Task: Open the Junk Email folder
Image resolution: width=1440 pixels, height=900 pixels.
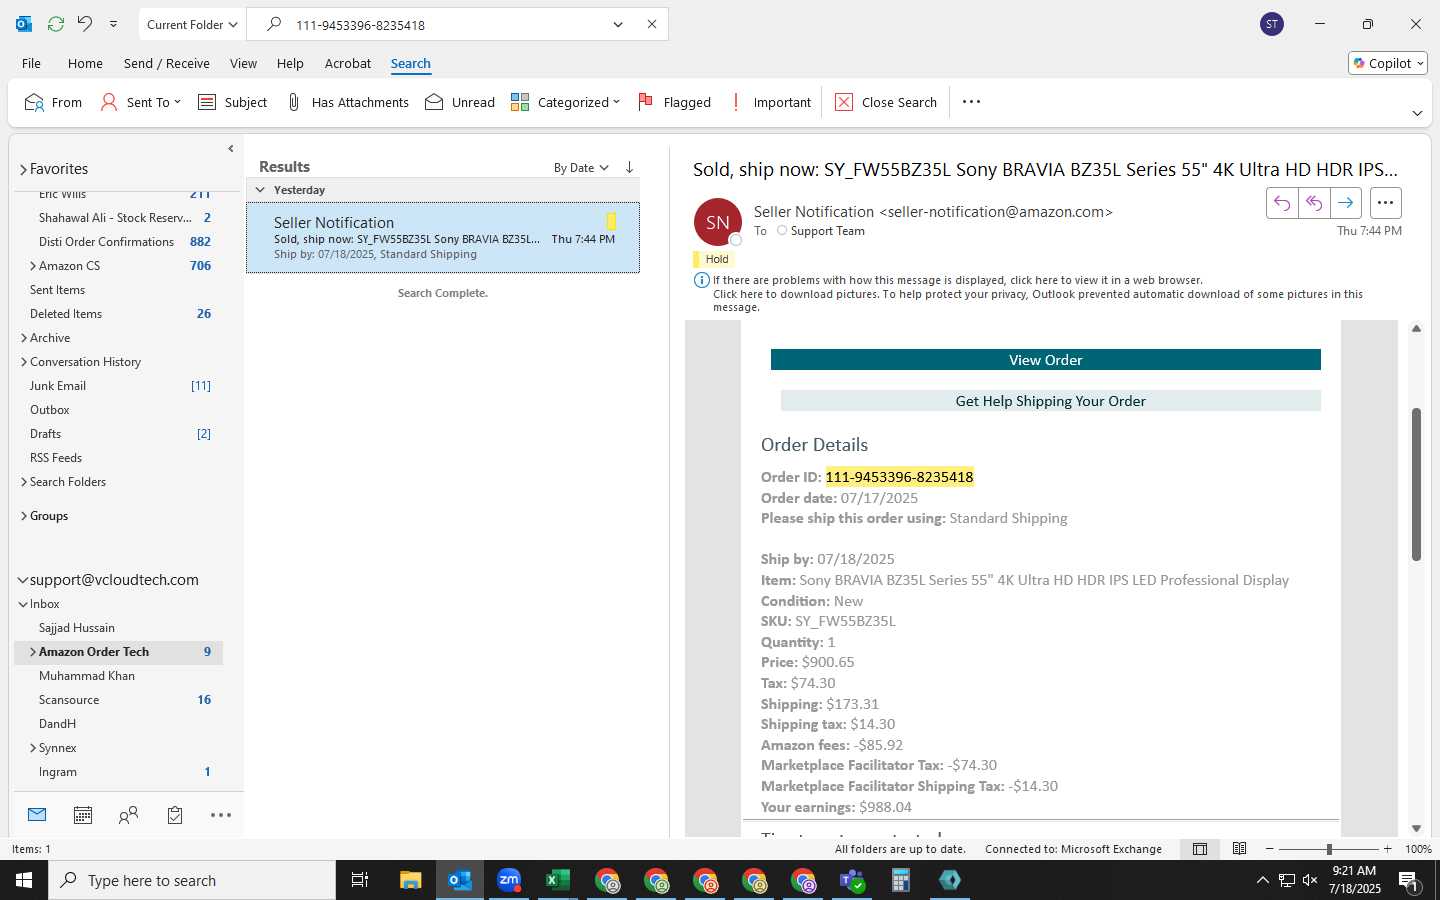Action: pos(58,386)
